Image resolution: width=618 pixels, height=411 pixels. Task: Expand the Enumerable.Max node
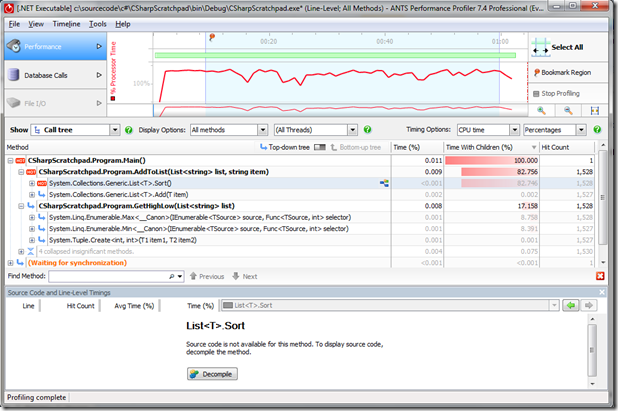click(32, 218)
